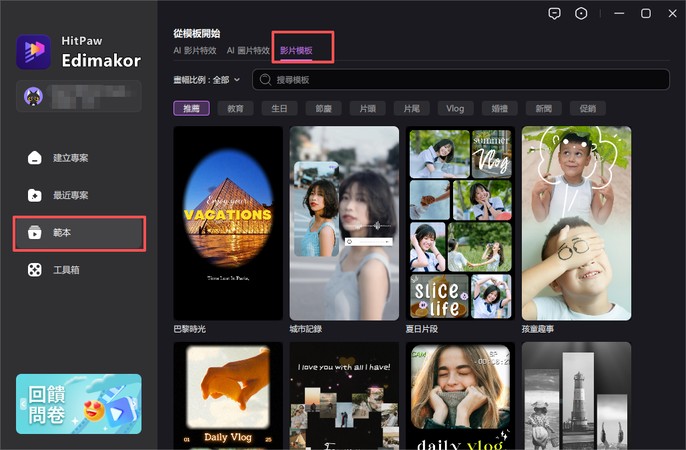
Task: Click the 建立專案 home icon
Action: point(35,158)
